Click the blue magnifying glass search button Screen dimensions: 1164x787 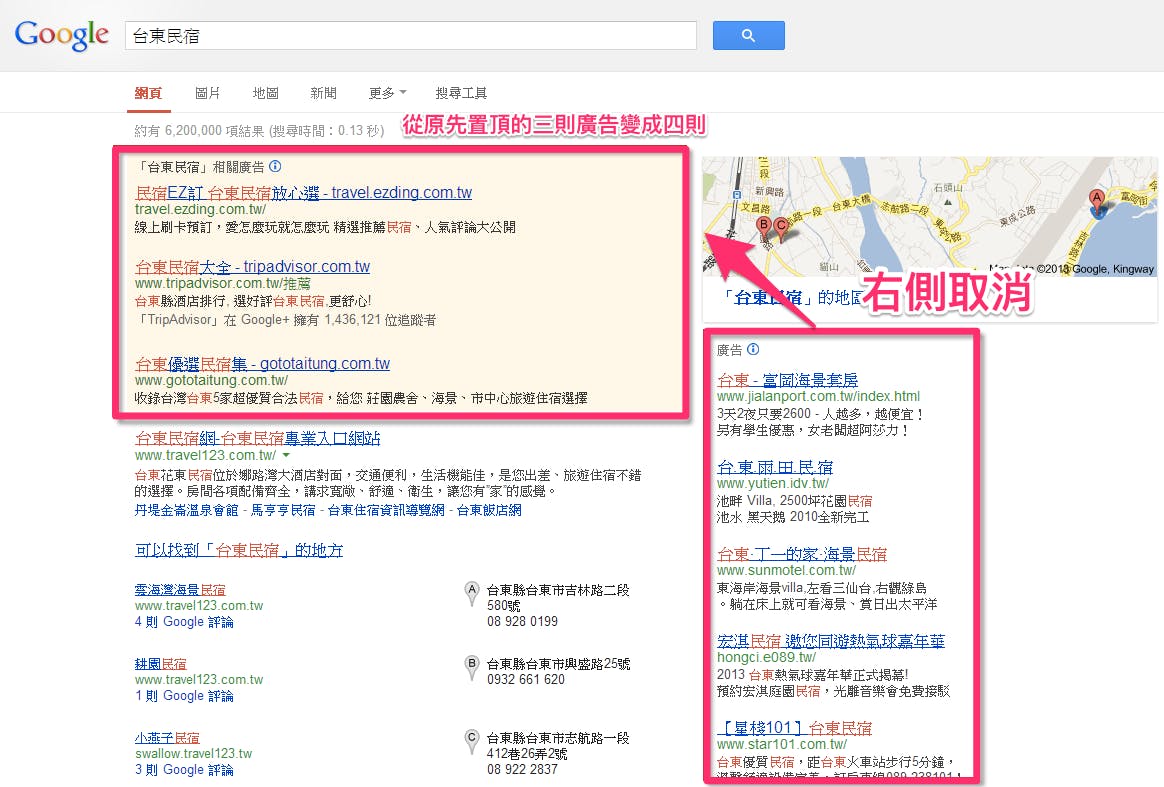click(748, 35)
